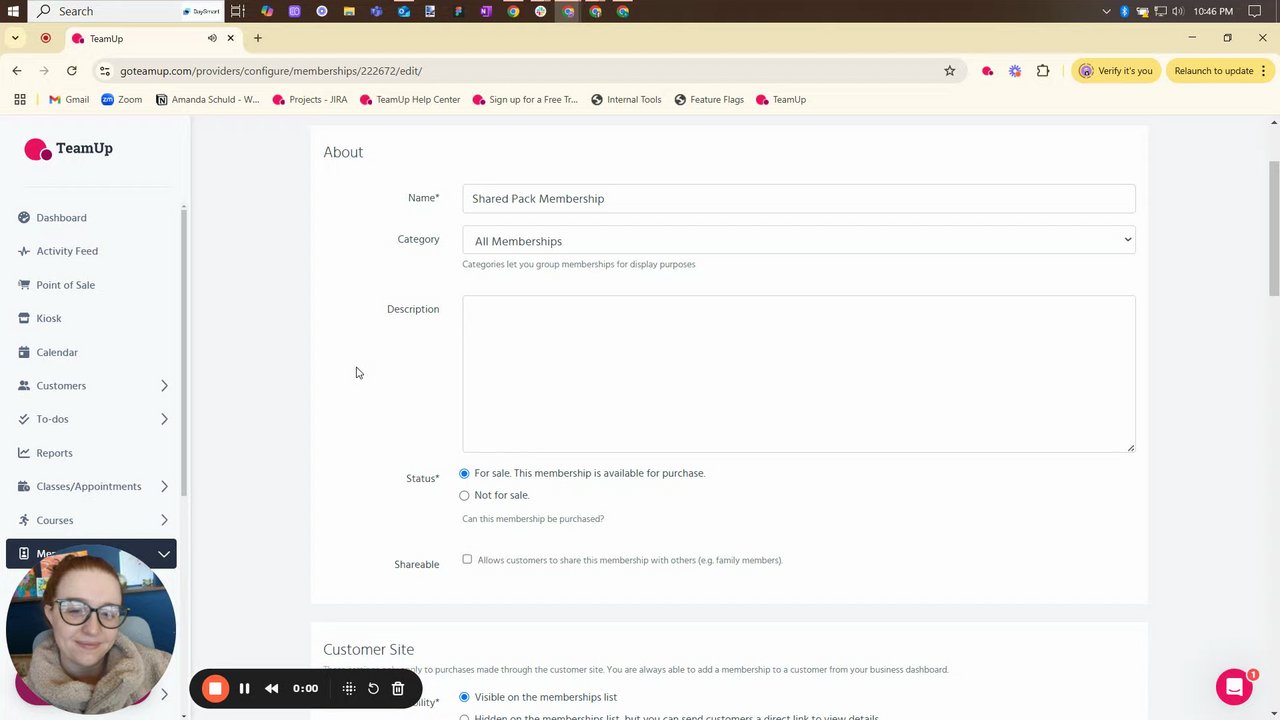Open the Category dropdown

(x=798, y=240)
